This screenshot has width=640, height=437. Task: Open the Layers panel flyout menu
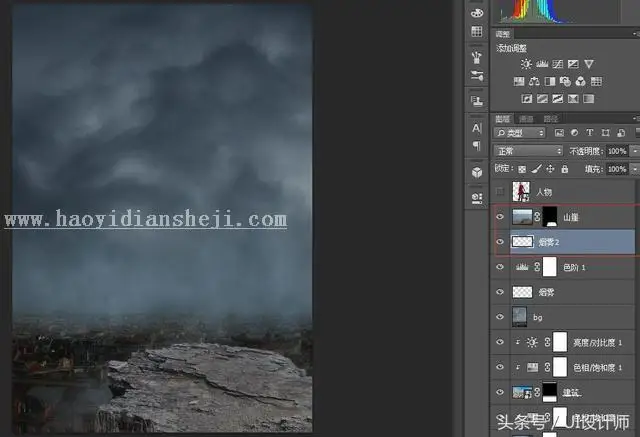(x=636, y=119)
